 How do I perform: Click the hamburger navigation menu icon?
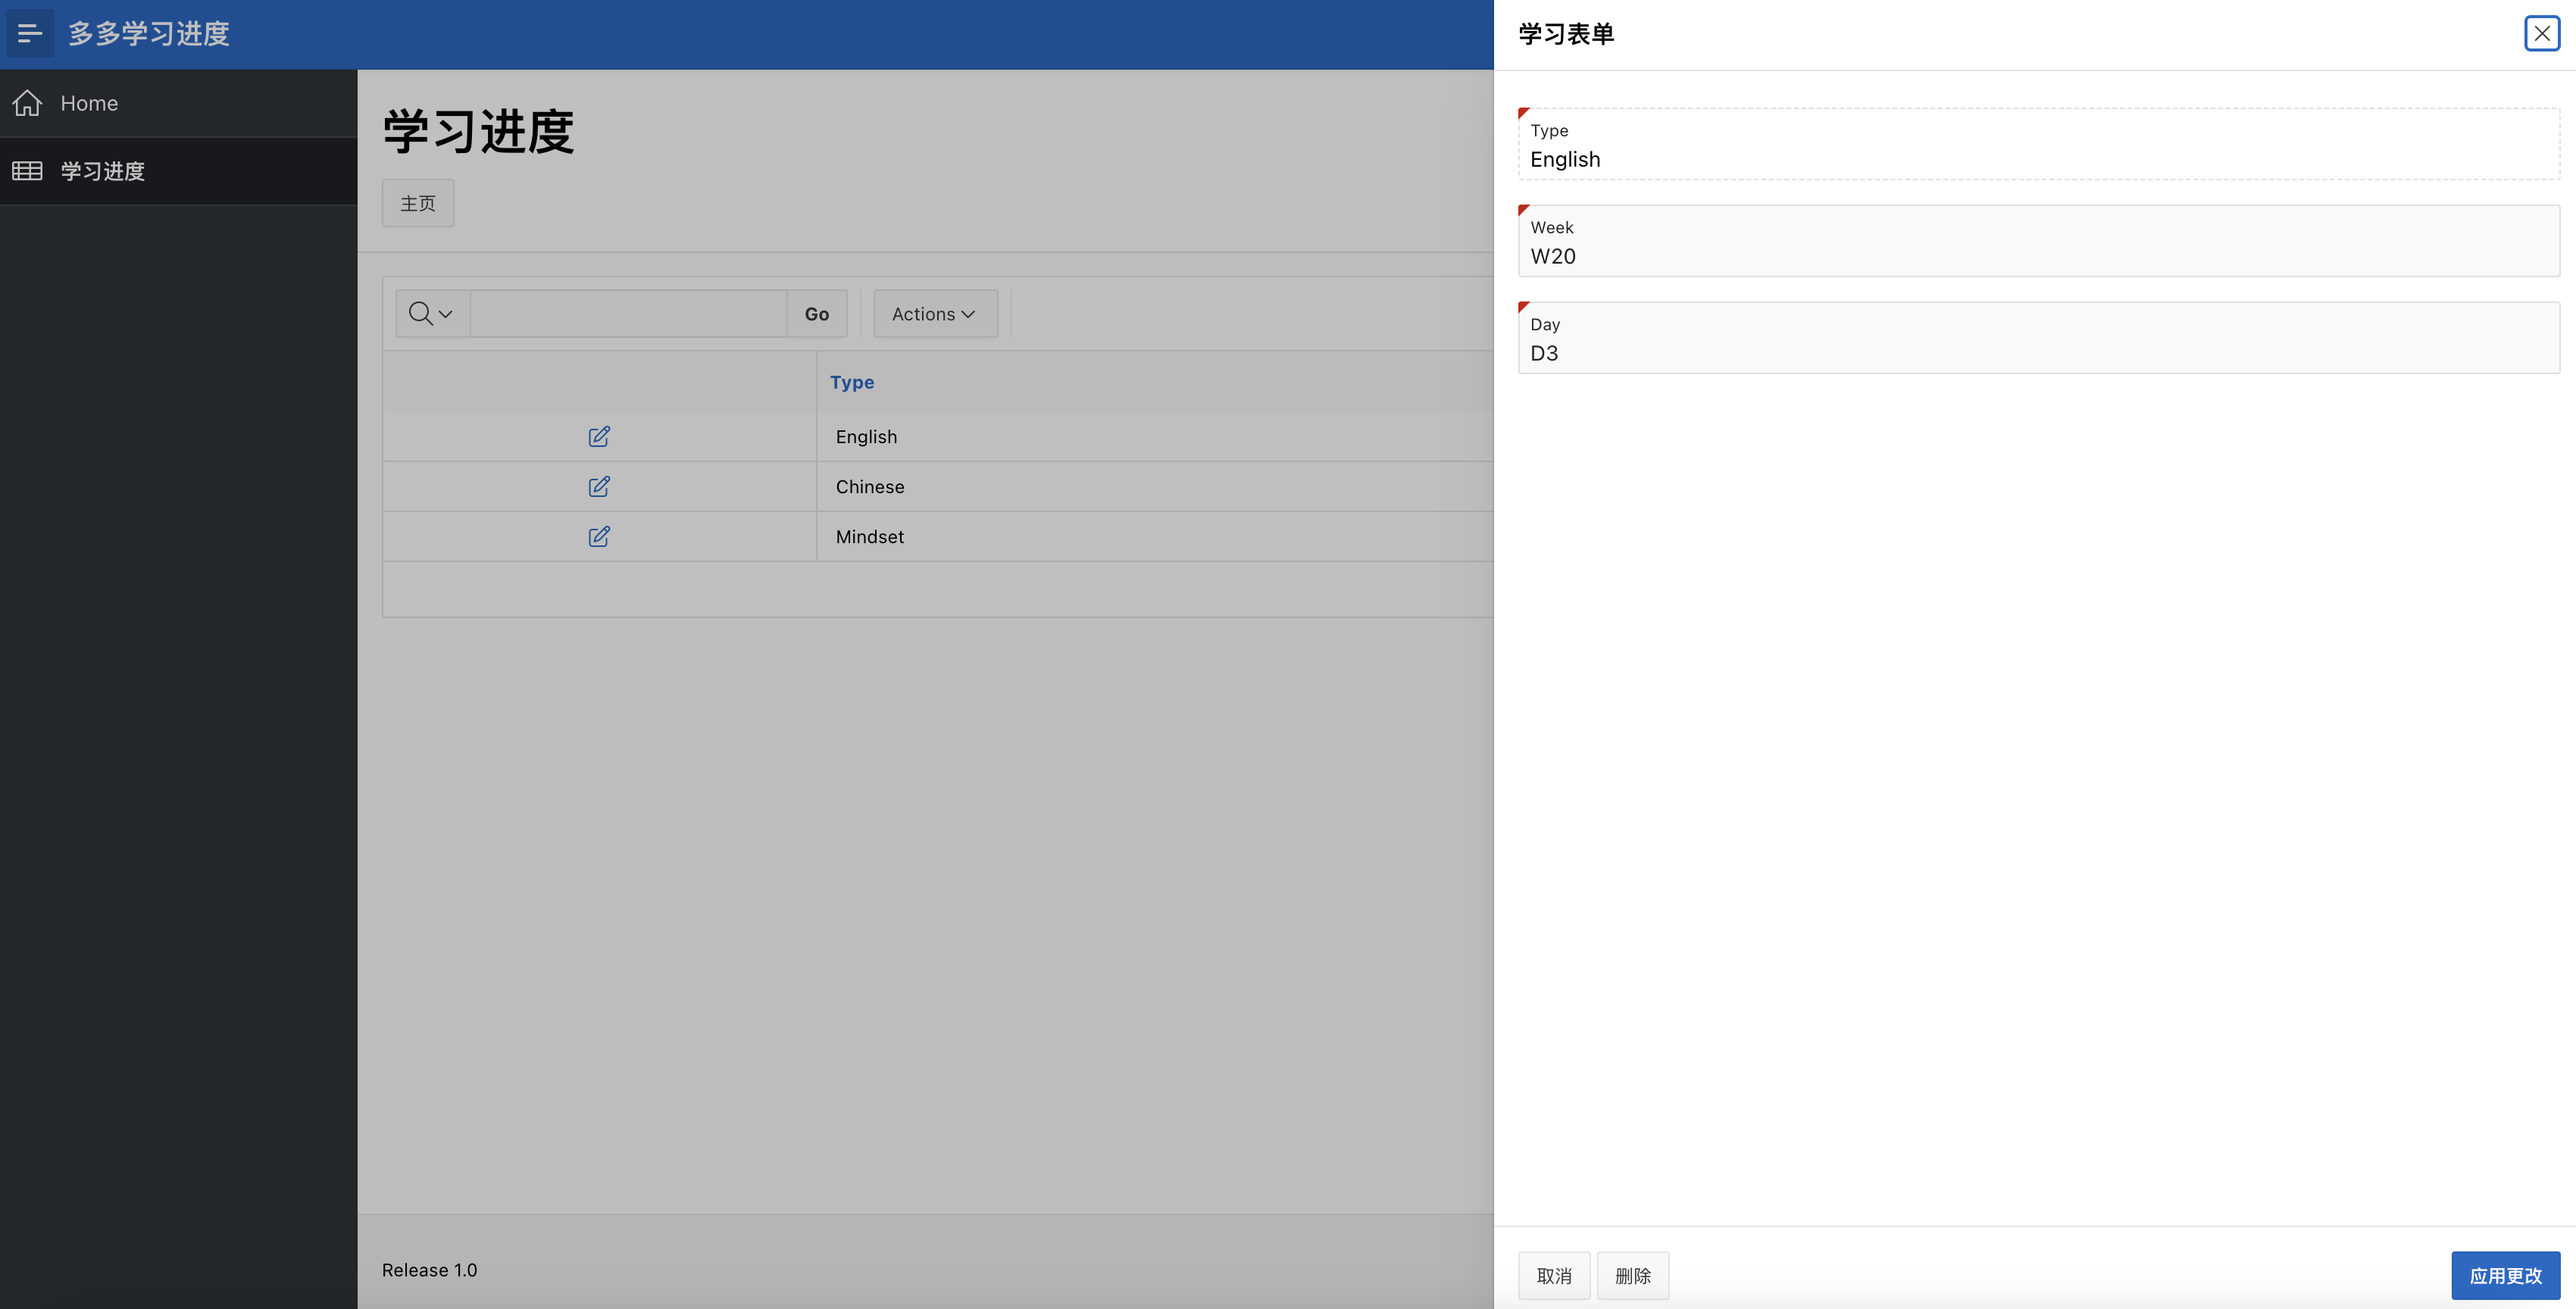click(30, 34)
